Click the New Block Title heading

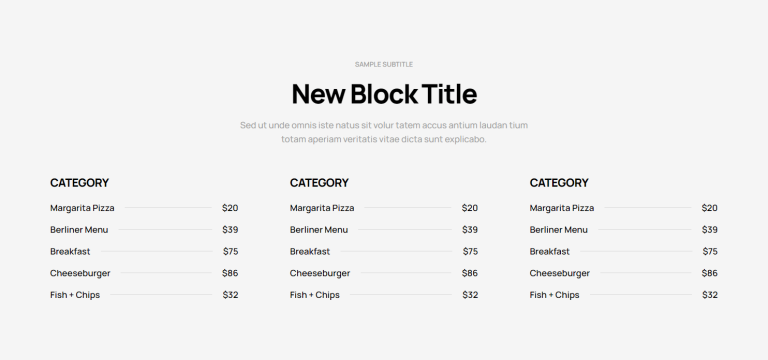(384, 94)
